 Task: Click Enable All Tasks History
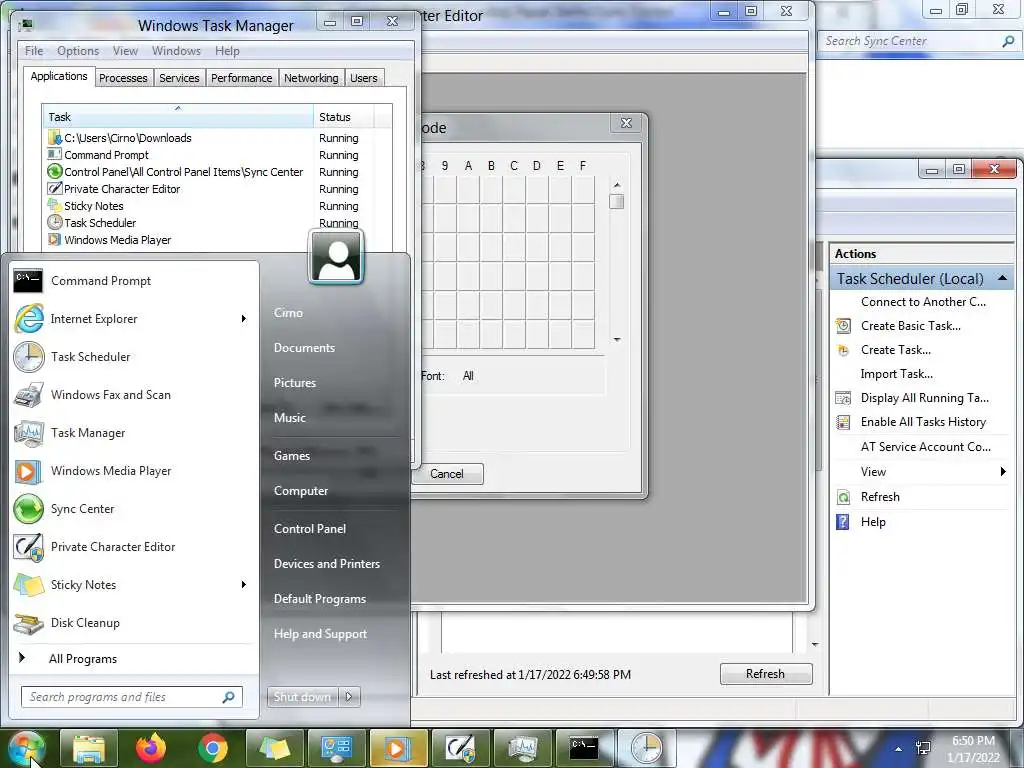(x=923, y=422)
